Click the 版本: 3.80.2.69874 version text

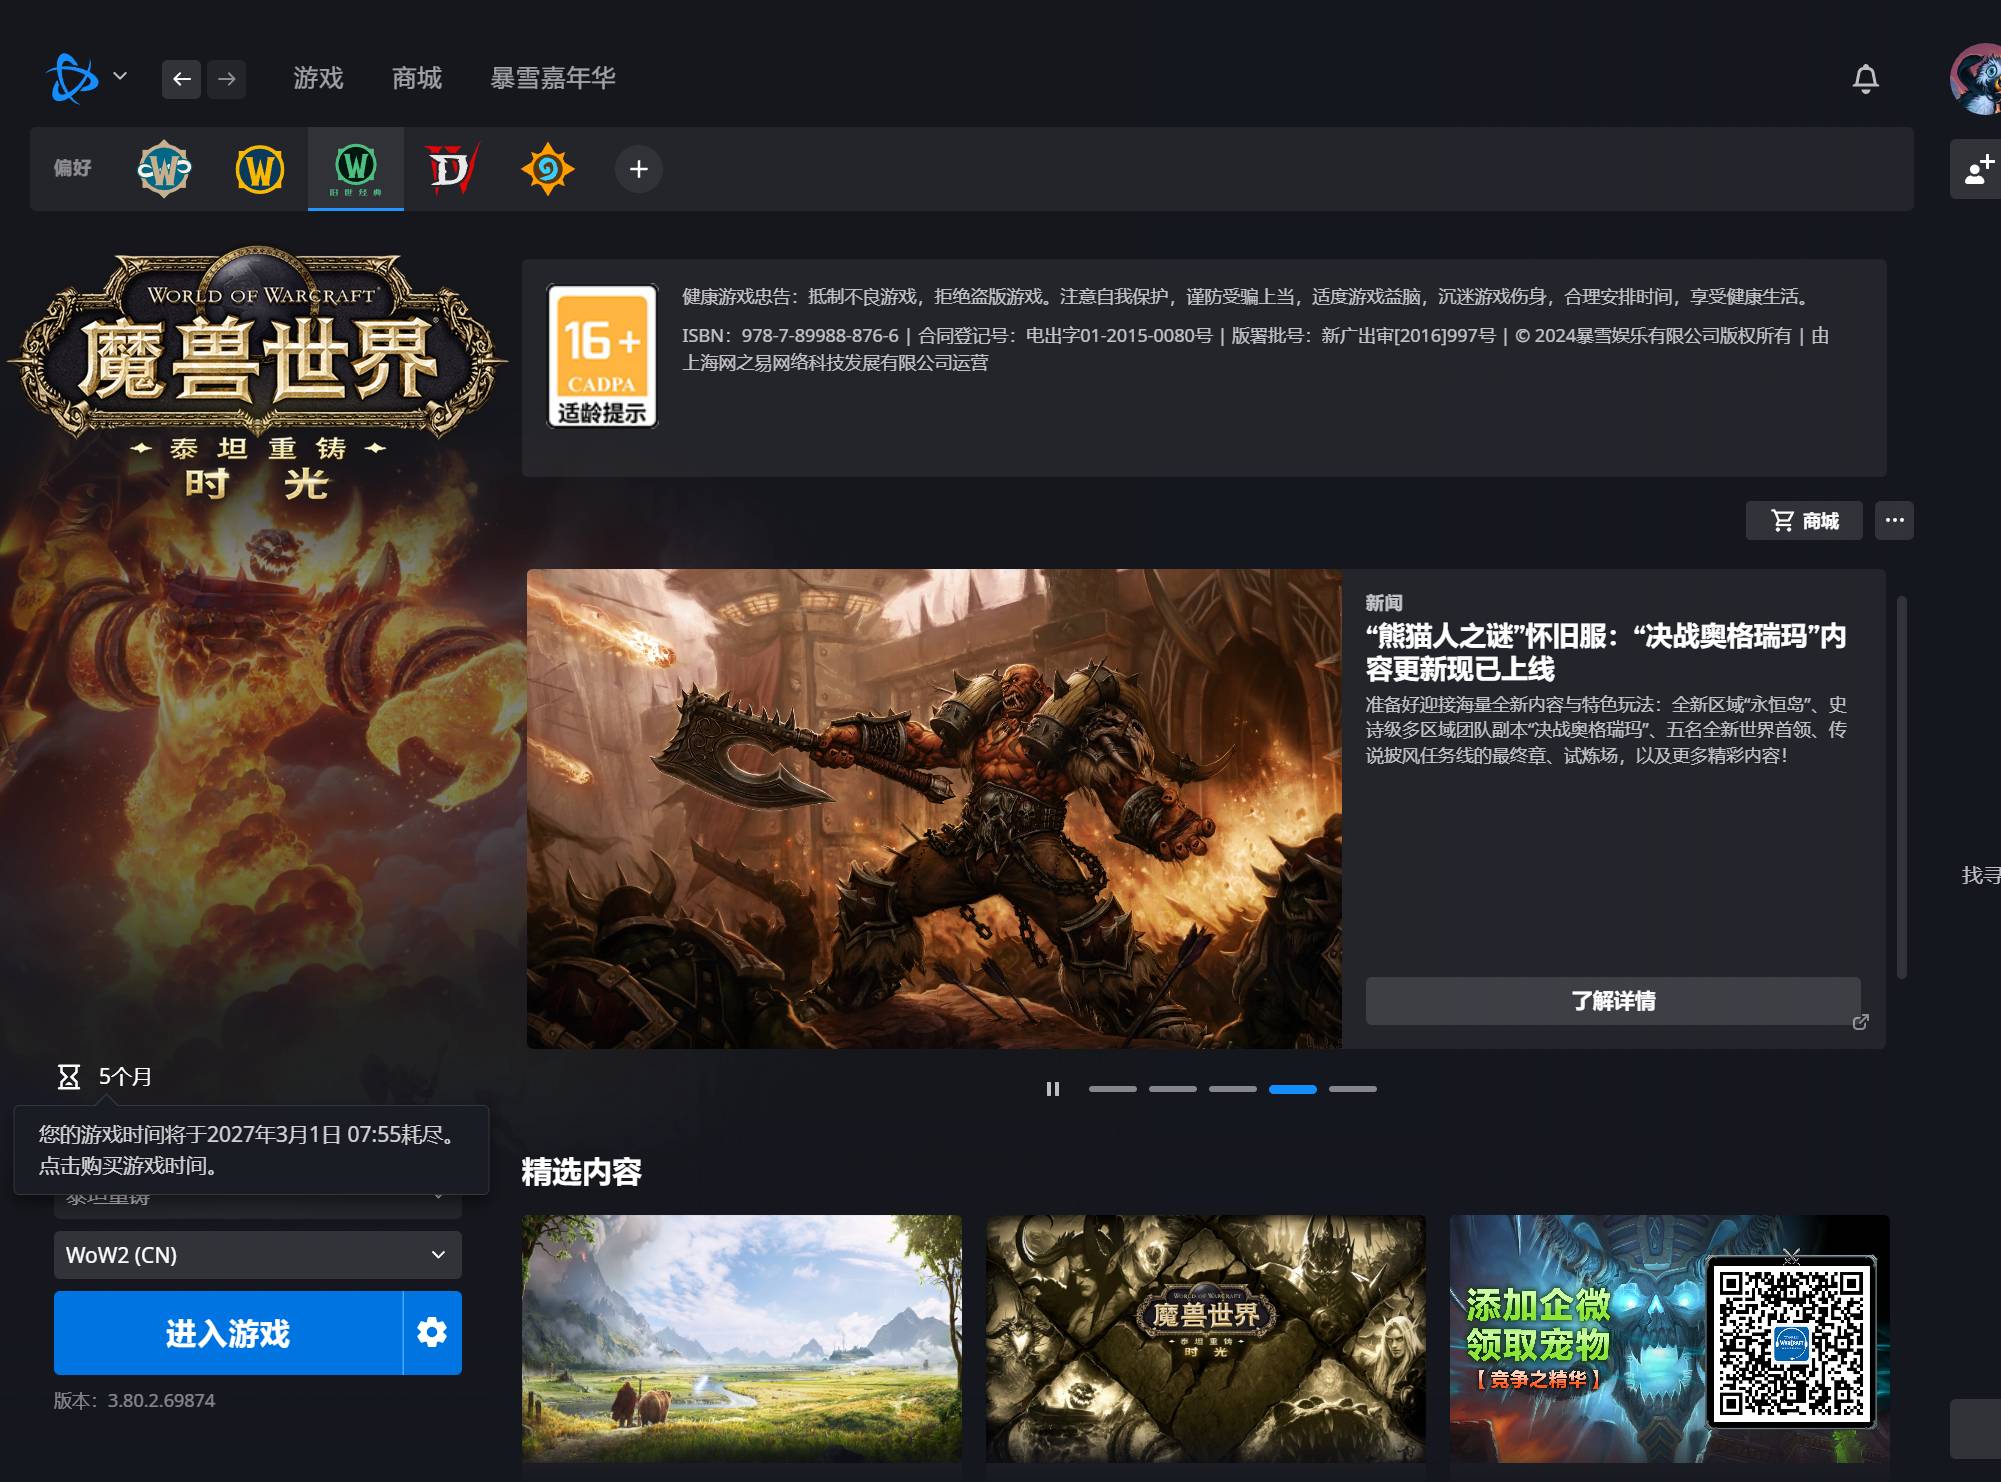[x=134, y=1401]
